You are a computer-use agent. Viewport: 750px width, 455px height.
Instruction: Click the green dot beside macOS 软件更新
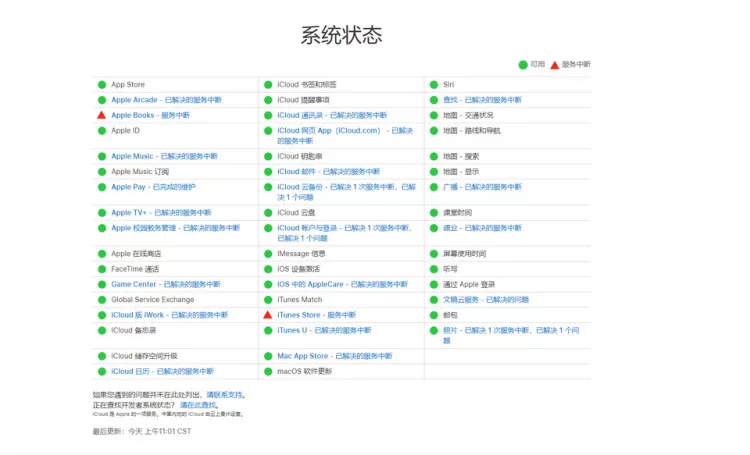click(268, 372)
